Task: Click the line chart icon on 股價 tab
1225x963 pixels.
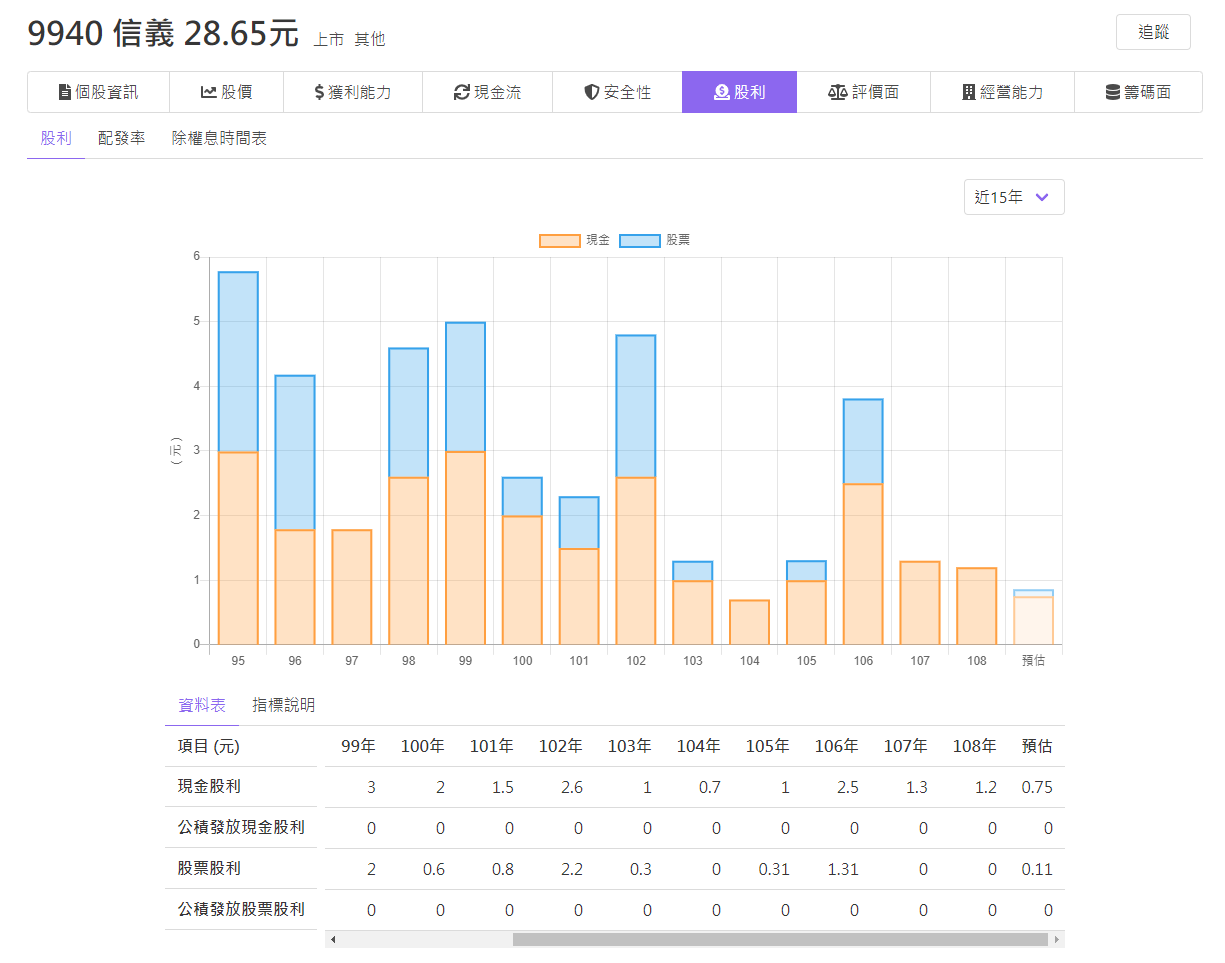Action: click(x=209, y=92)
